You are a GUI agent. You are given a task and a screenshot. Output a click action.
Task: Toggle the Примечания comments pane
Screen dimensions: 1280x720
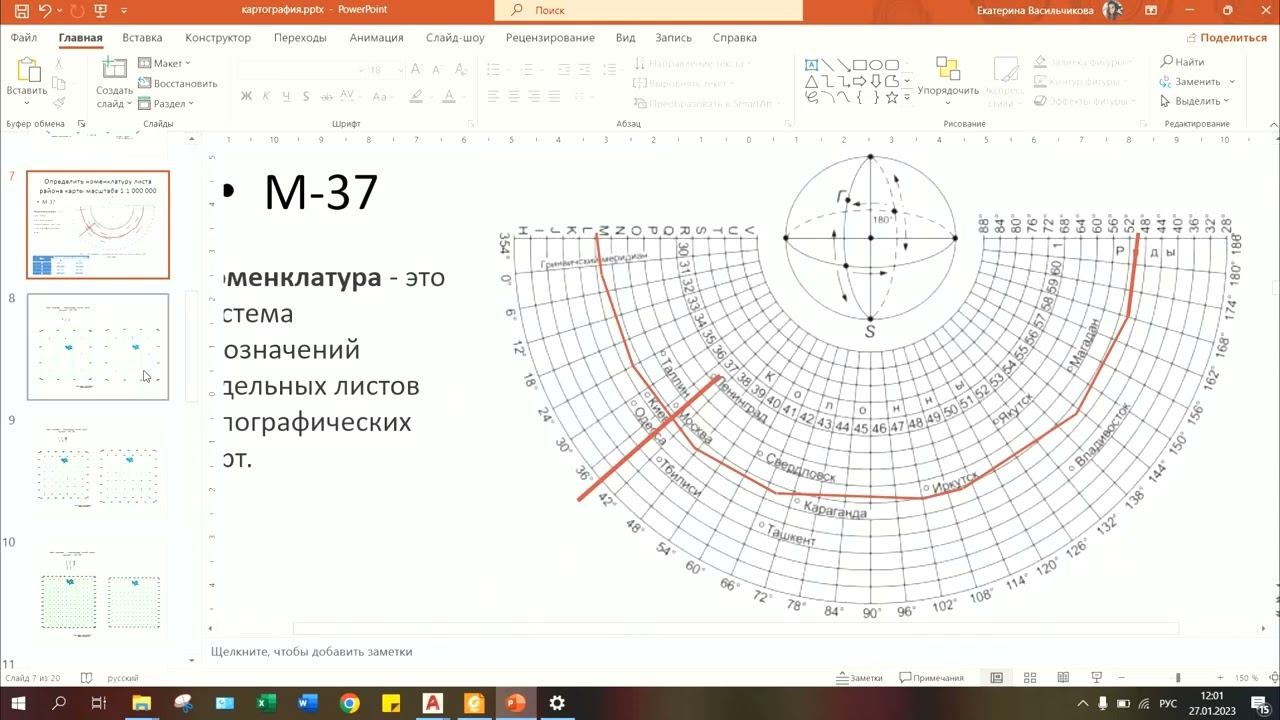[x=932, y=678]
